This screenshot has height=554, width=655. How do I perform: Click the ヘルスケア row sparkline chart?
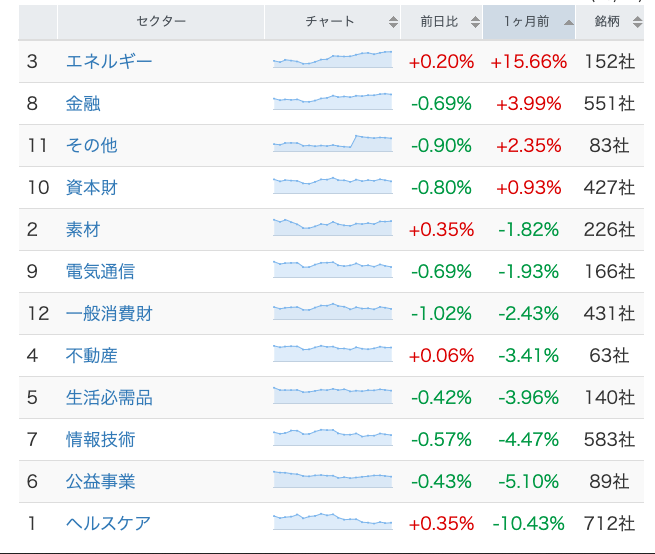[332, 521]
